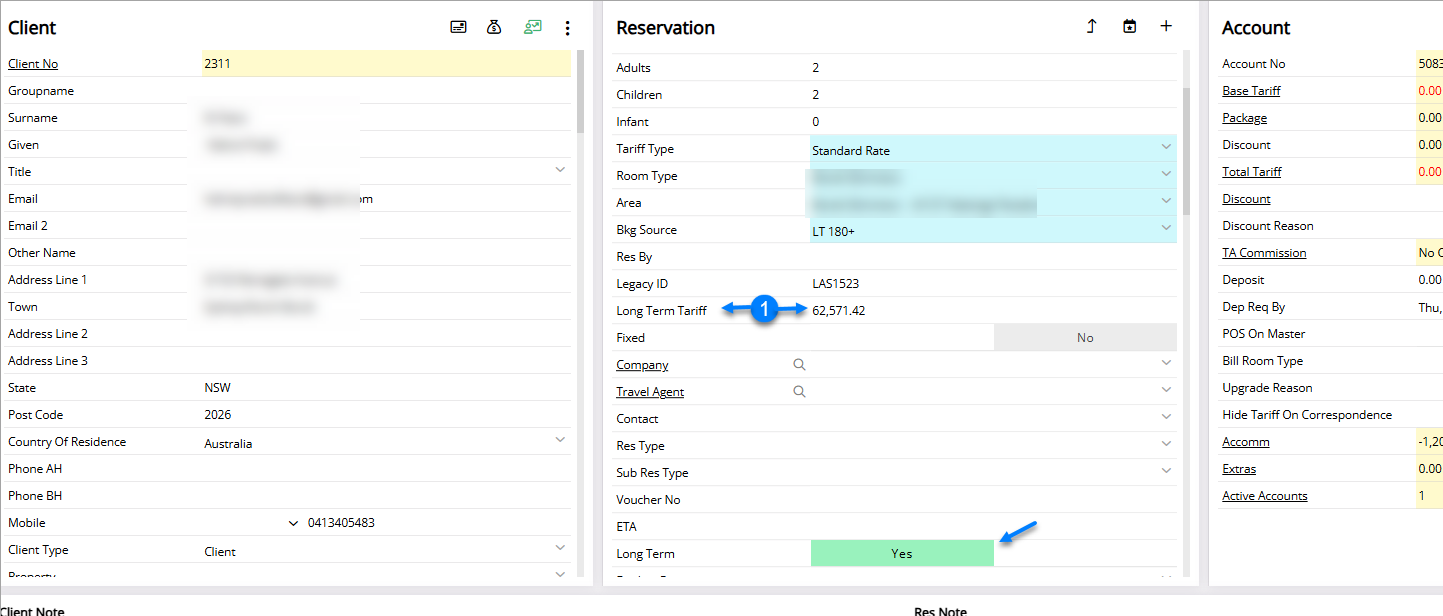Expand the Tariff Type dropdown
This screenshot has height=616, width=1443.
(x=1165, y=148)
